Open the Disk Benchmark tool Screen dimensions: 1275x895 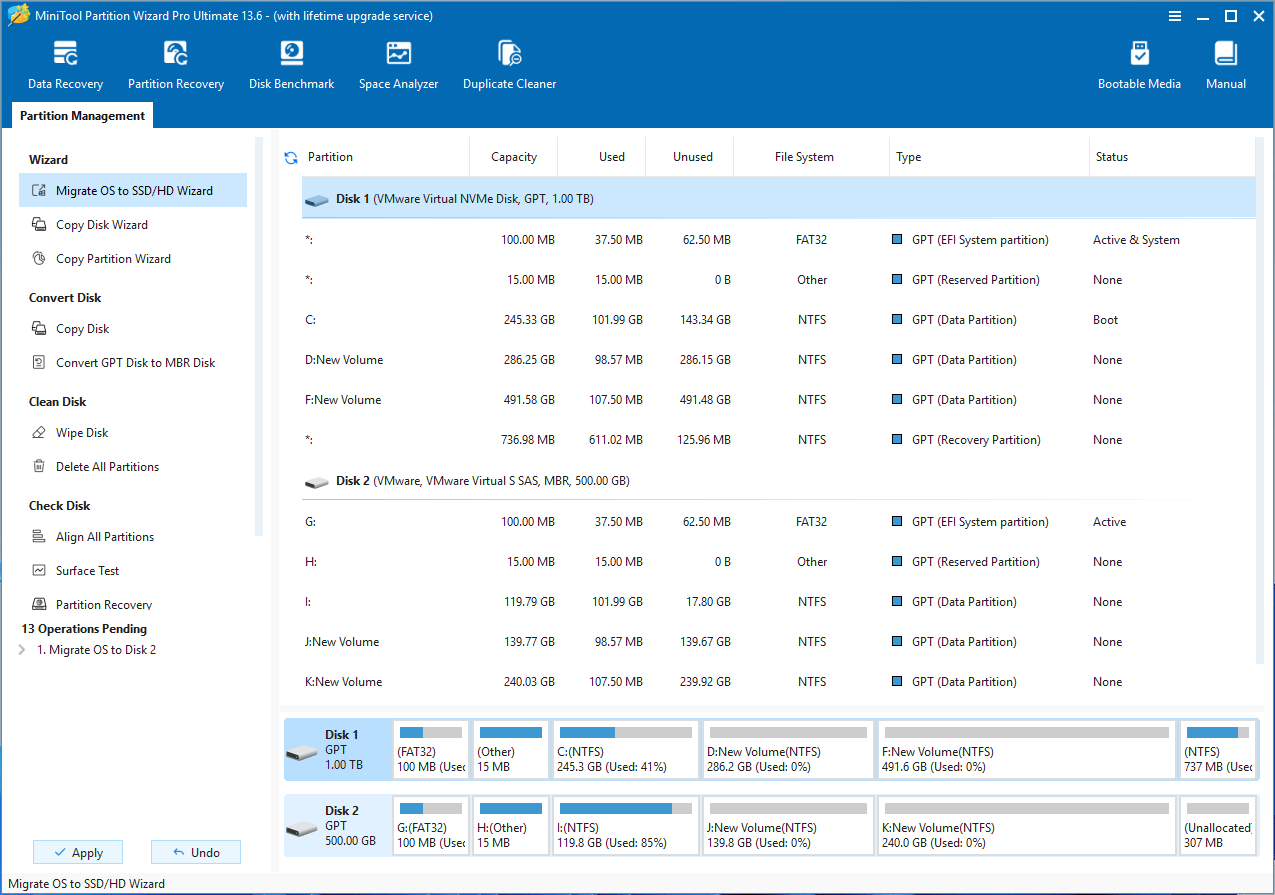[x=291, y=66]
